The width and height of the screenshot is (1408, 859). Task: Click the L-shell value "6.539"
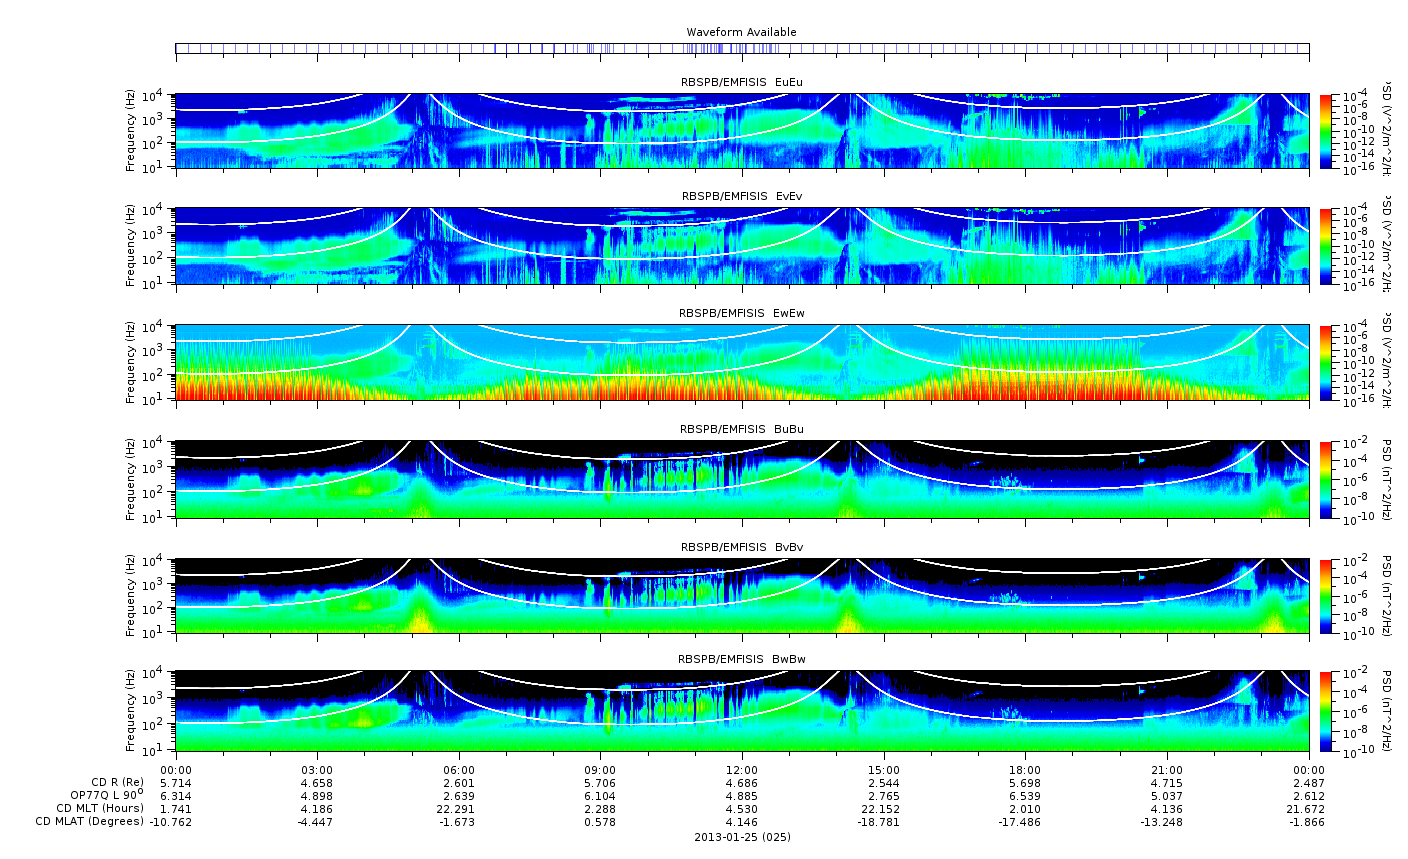(x=1025, y=796)
